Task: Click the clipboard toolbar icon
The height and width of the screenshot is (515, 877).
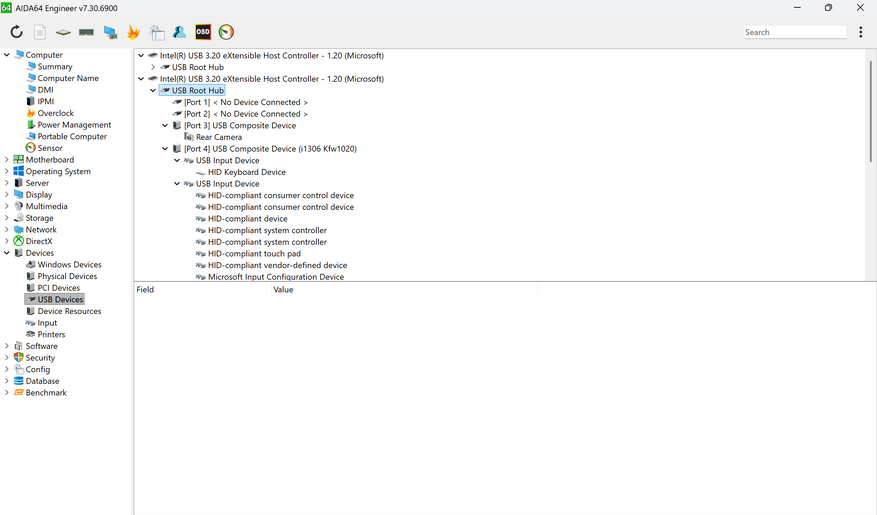Action: [157, 32]
